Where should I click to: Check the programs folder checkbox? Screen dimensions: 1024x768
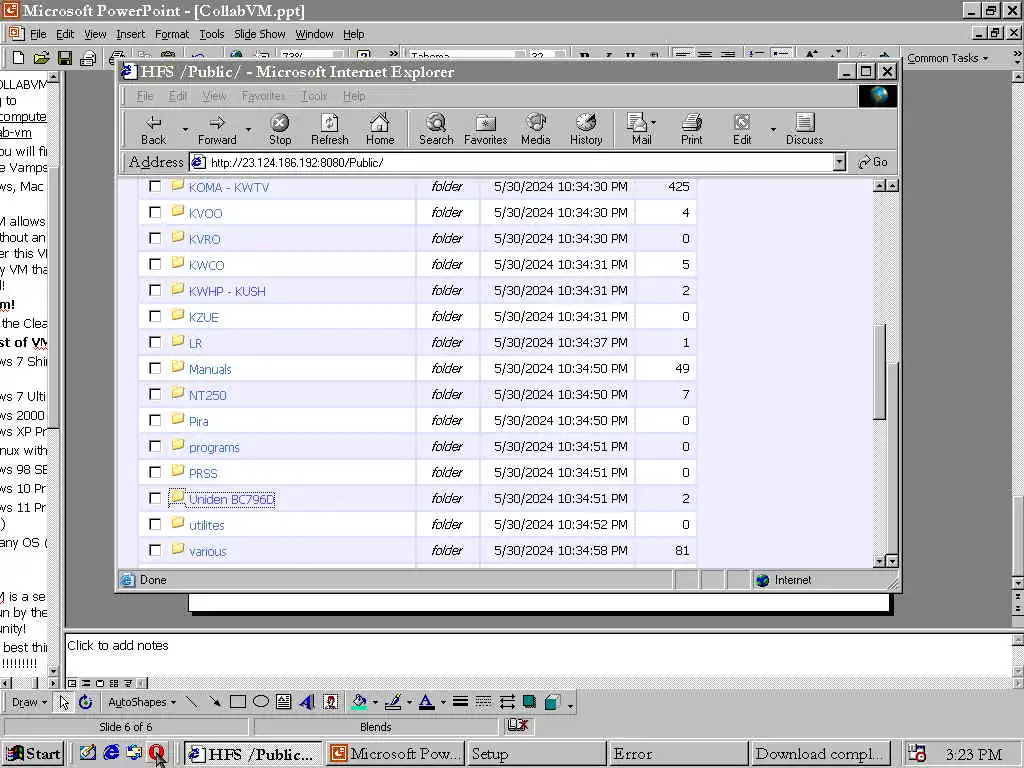point(155,446)
